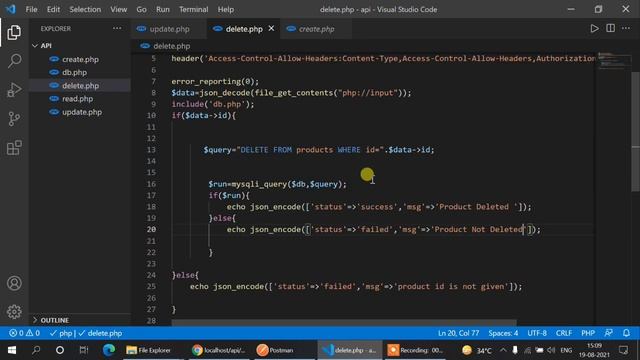The image size is (640, 360).
Task: Click line number 13 in the gutter
Action: pyautogui.click(x=151, y=150)
